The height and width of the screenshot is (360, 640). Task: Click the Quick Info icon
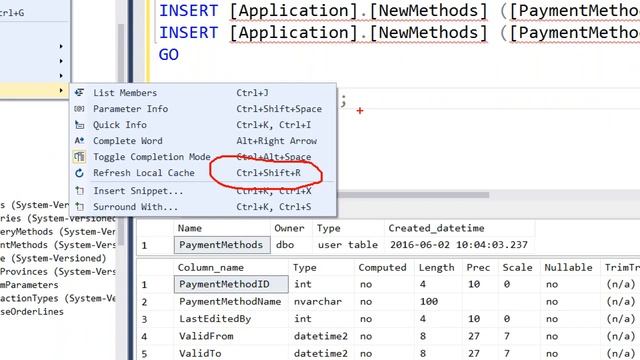pyautogui.click(x=79, y=125)
